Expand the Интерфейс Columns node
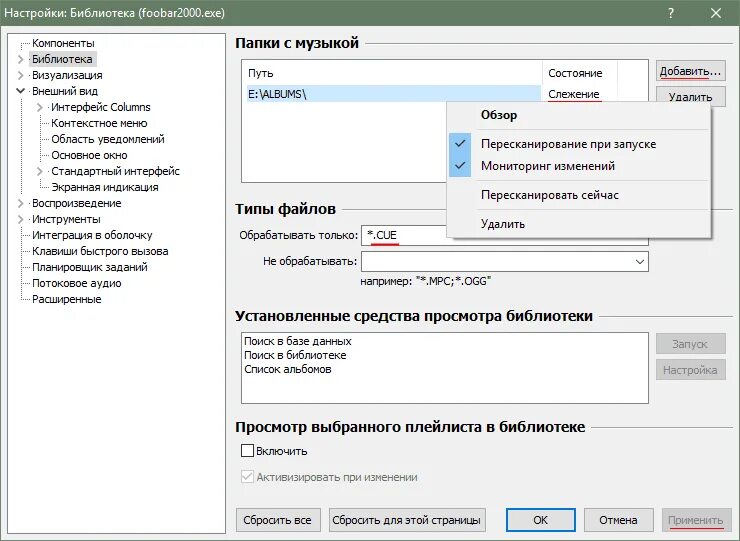 tap(40, 108)
